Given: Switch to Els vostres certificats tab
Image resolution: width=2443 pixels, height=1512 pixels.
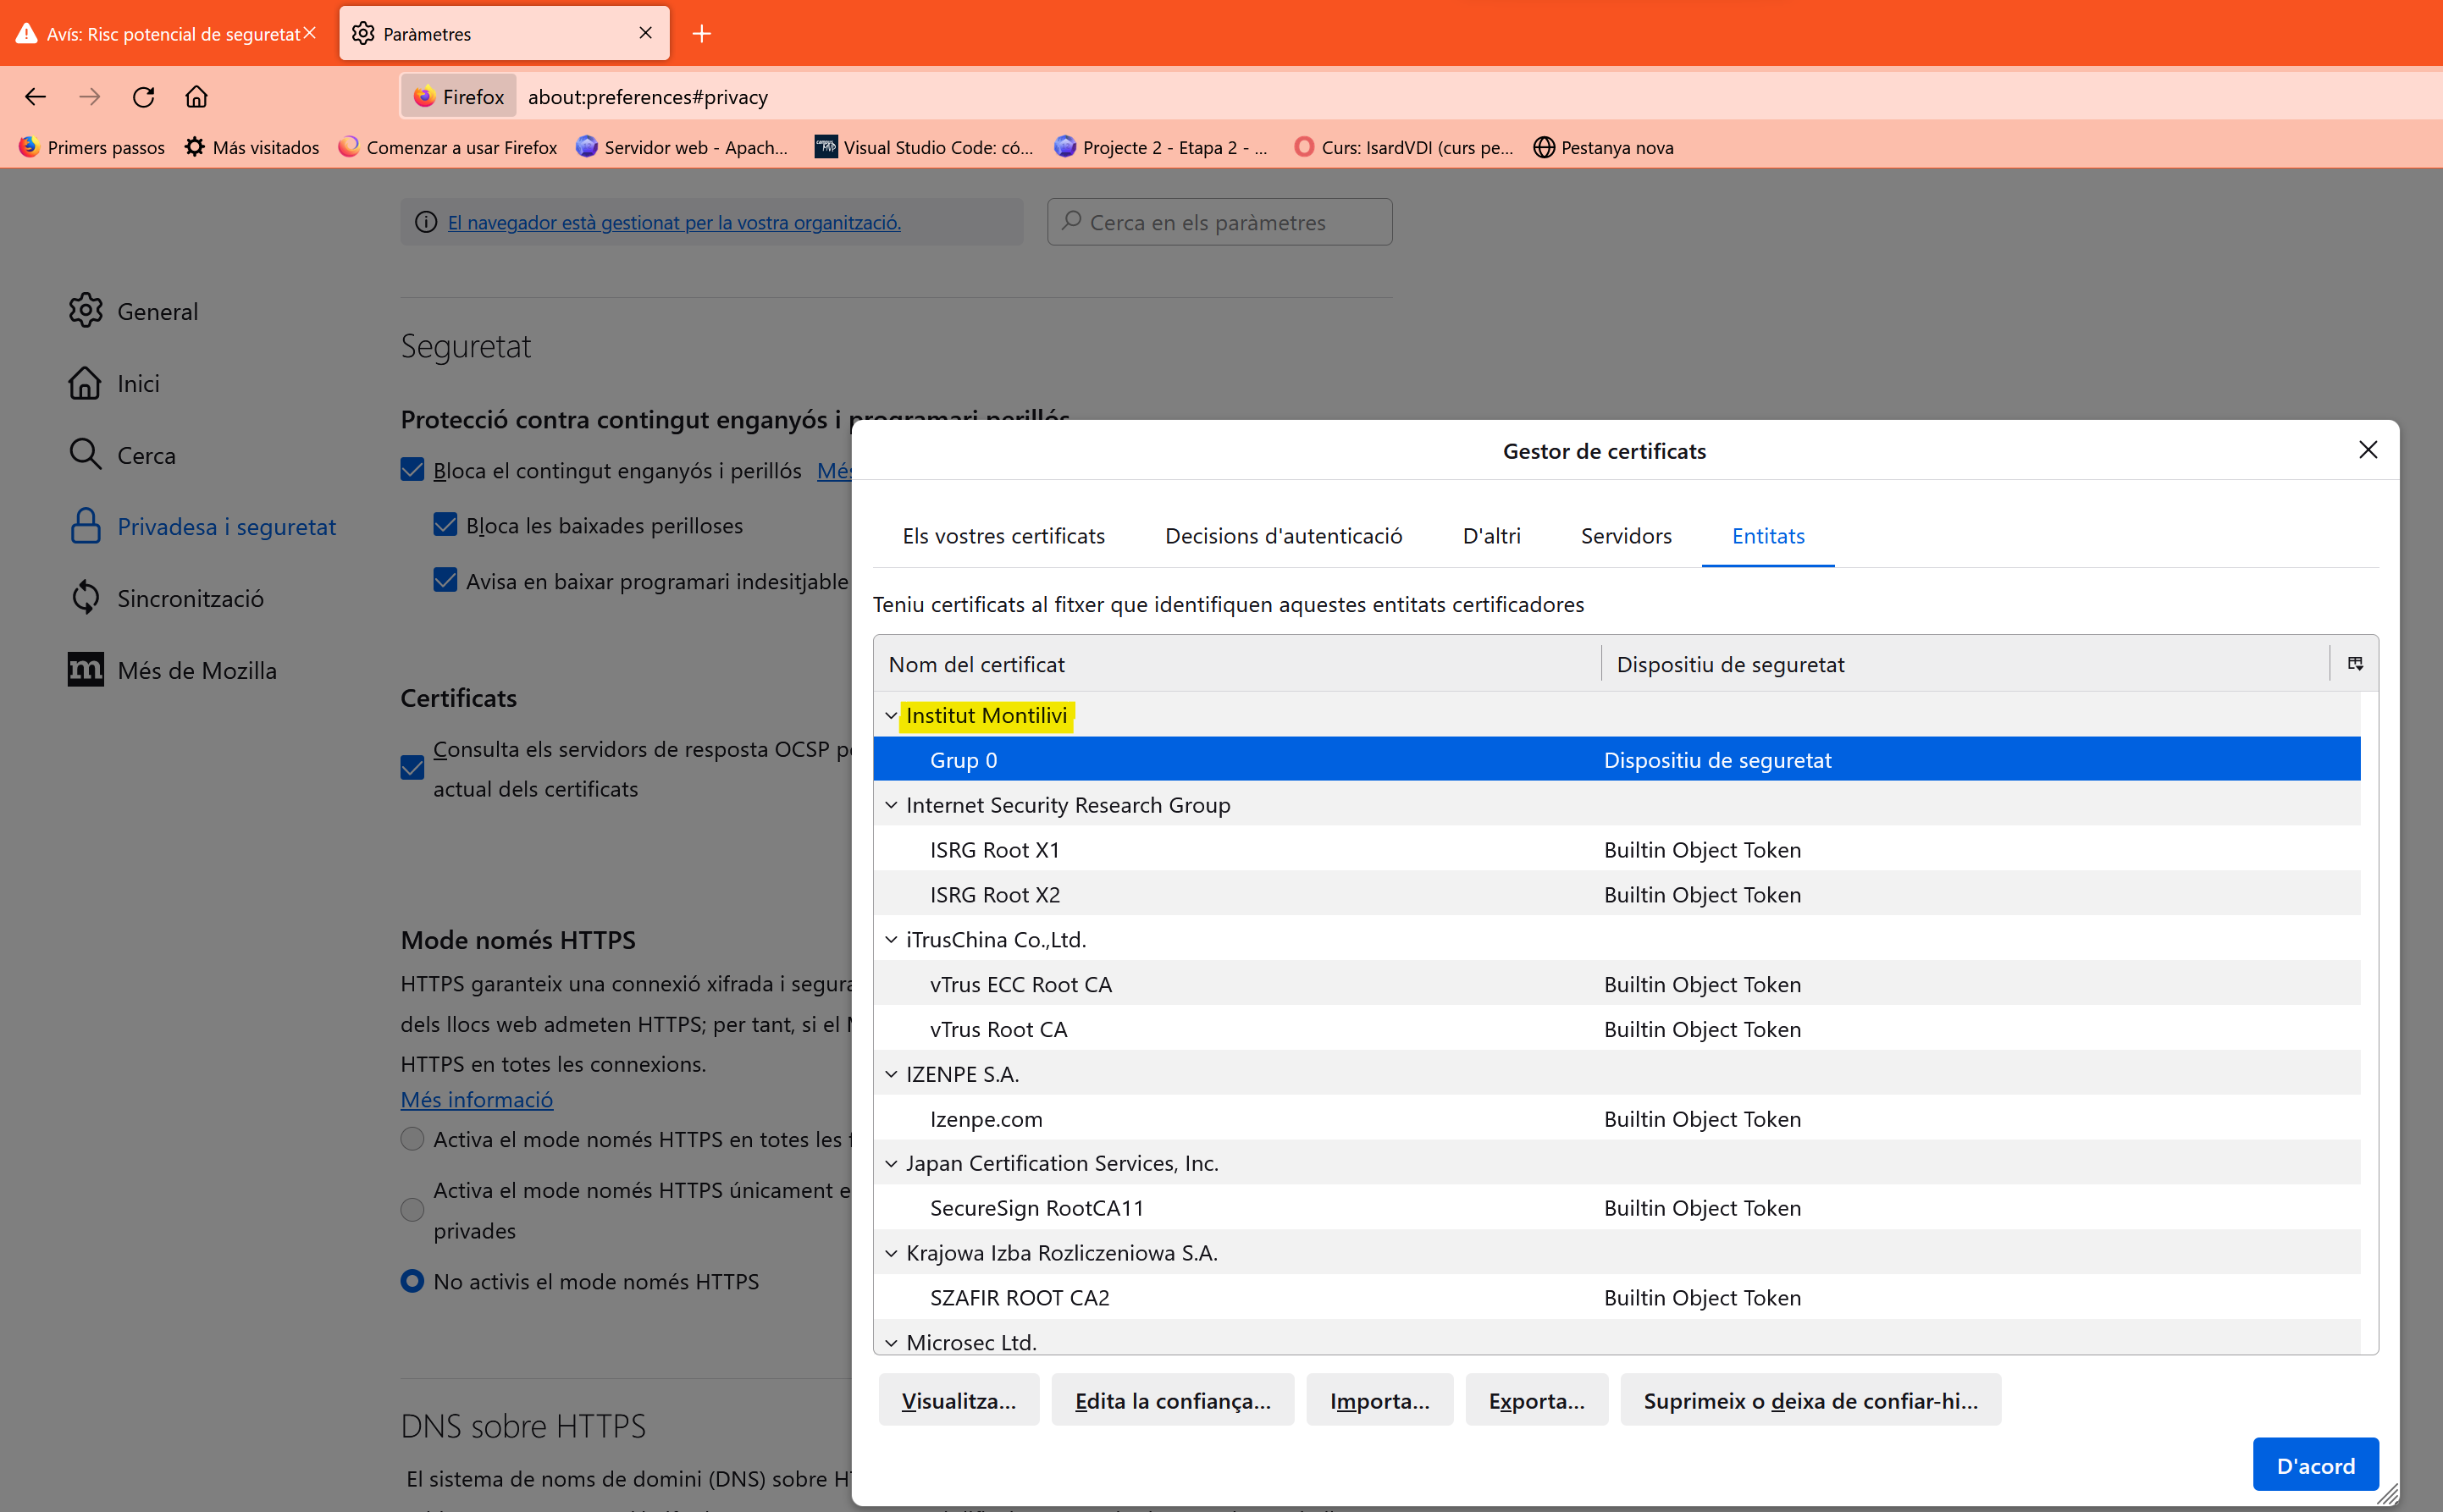Looking at the screenshot, I should (x=1003, y=536).
